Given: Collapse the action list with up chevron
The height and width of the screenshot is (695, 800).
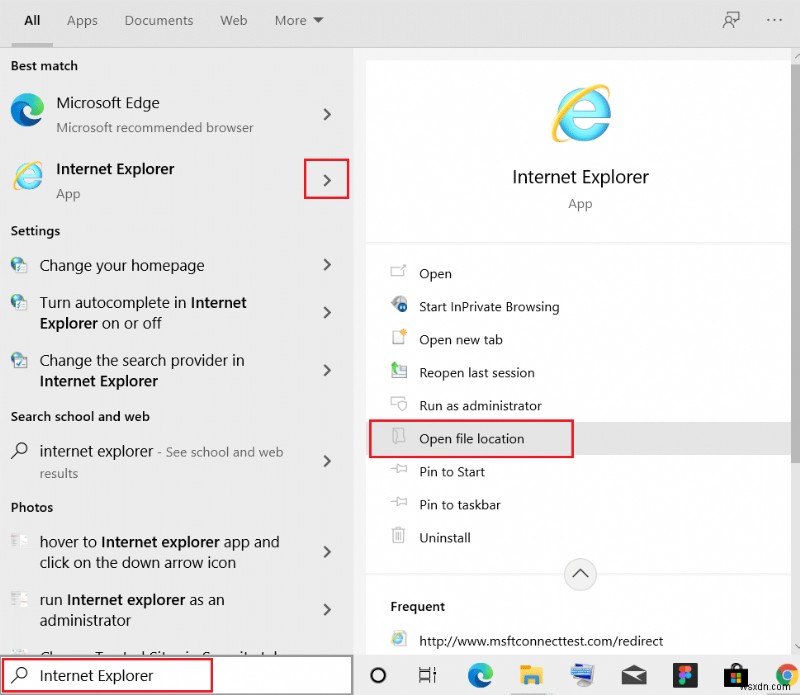Looking at the screenshot, I should (580, 574).
